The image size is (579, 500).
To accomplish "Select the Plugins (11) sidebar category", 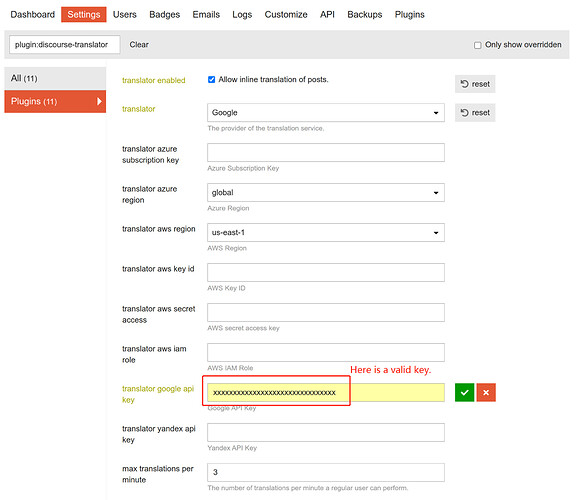I will pos(55,102).
